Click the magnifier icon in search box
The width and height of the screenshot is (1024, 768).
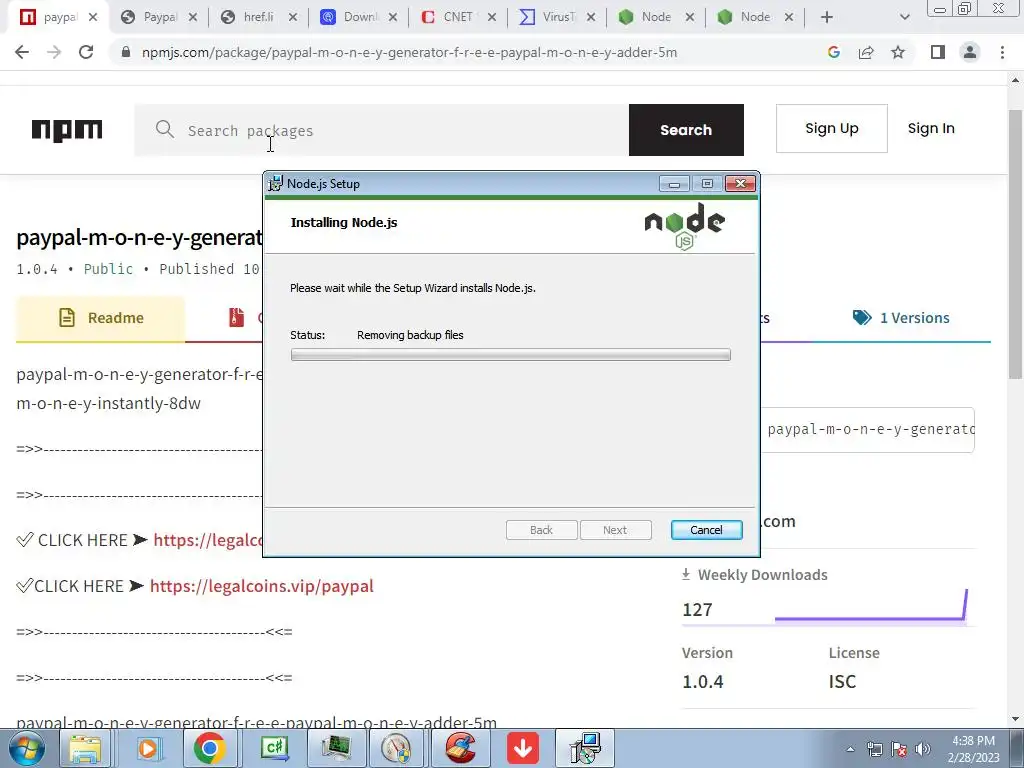pyautogui.click(x=165, y=129)
